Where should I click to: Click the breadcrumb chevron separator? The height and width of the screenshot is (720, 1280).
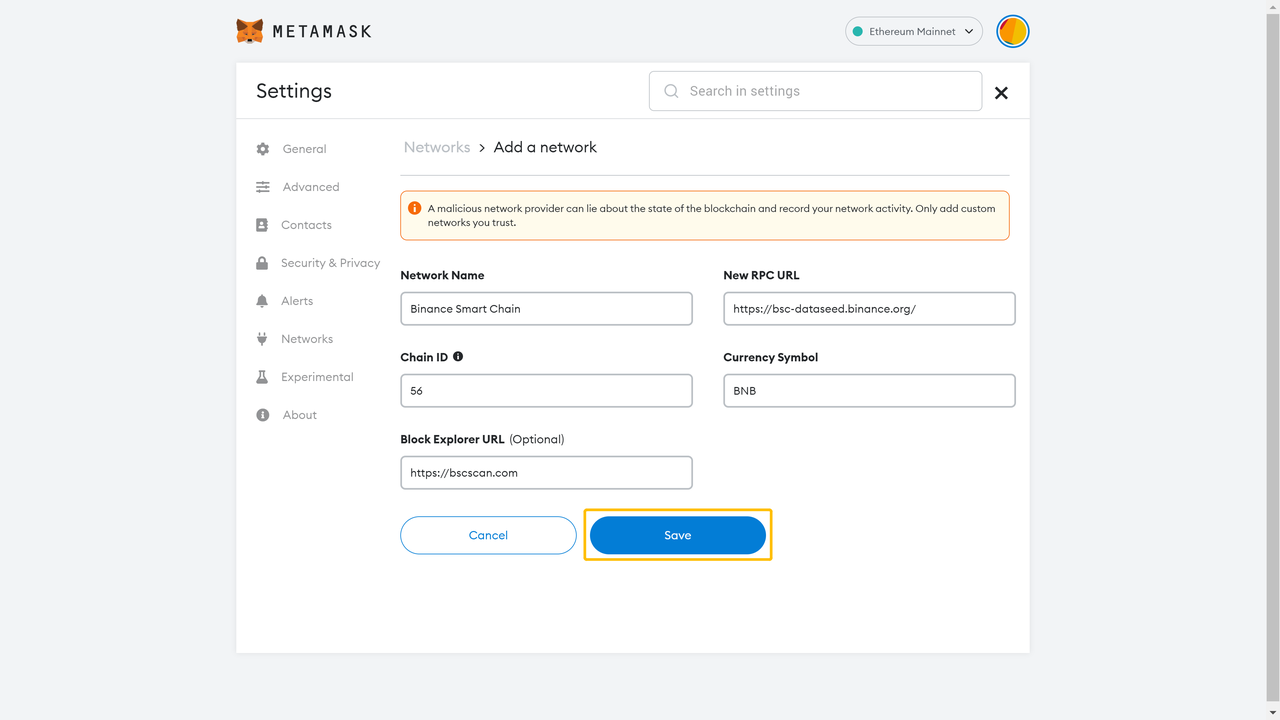pos(482,147)
